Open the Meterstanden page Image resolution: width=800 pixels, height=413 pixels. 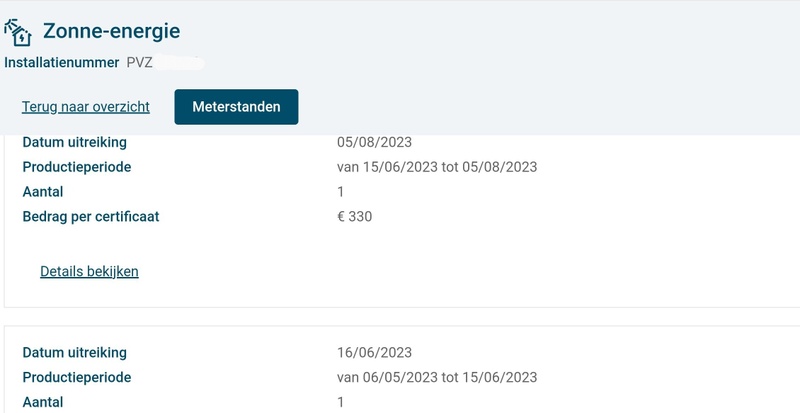click(x=236, y=107)
